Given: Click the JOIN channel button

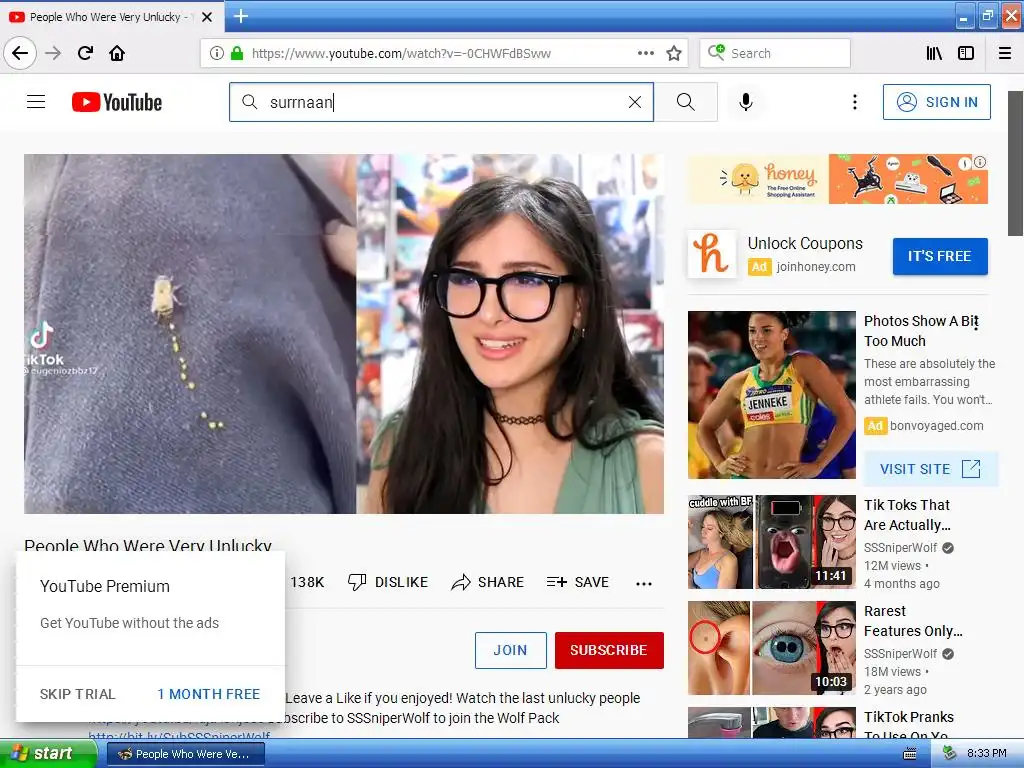Looking at the screenshot, I should coord(511,650).
